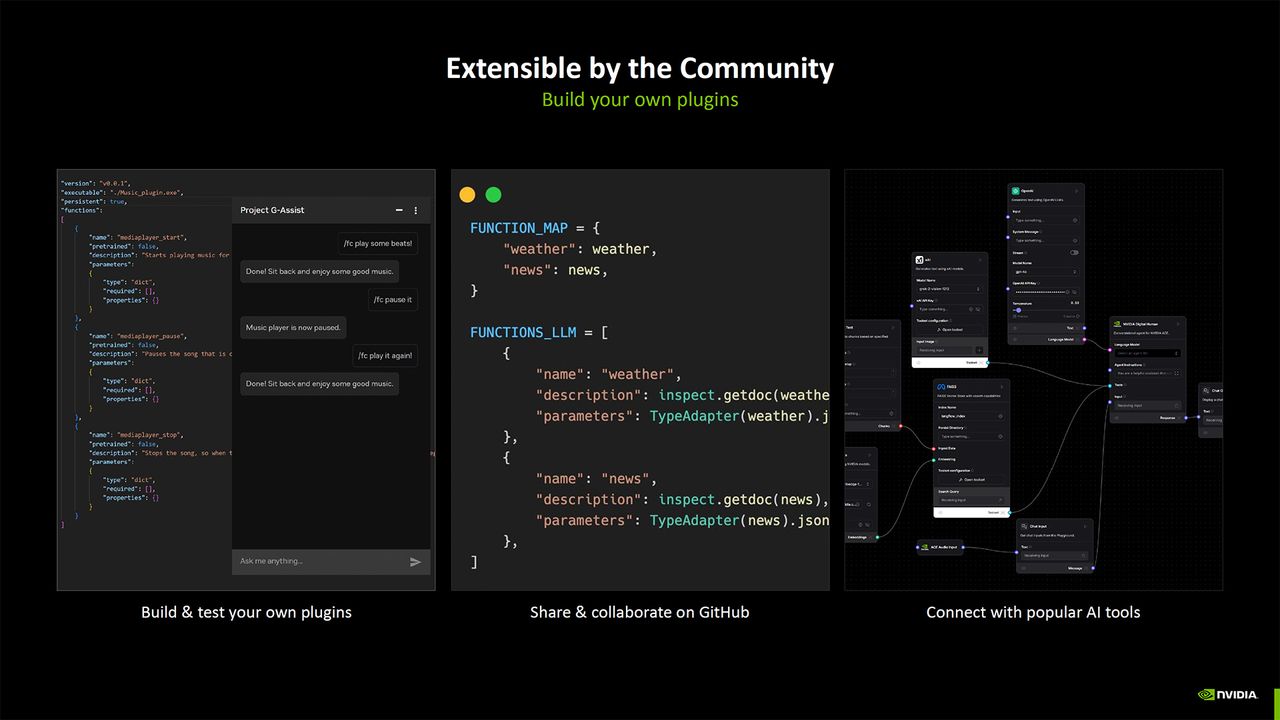Send the message in G-Assist chat
This screenshot has width=1280, height=720.
click(x=415, y=562)
